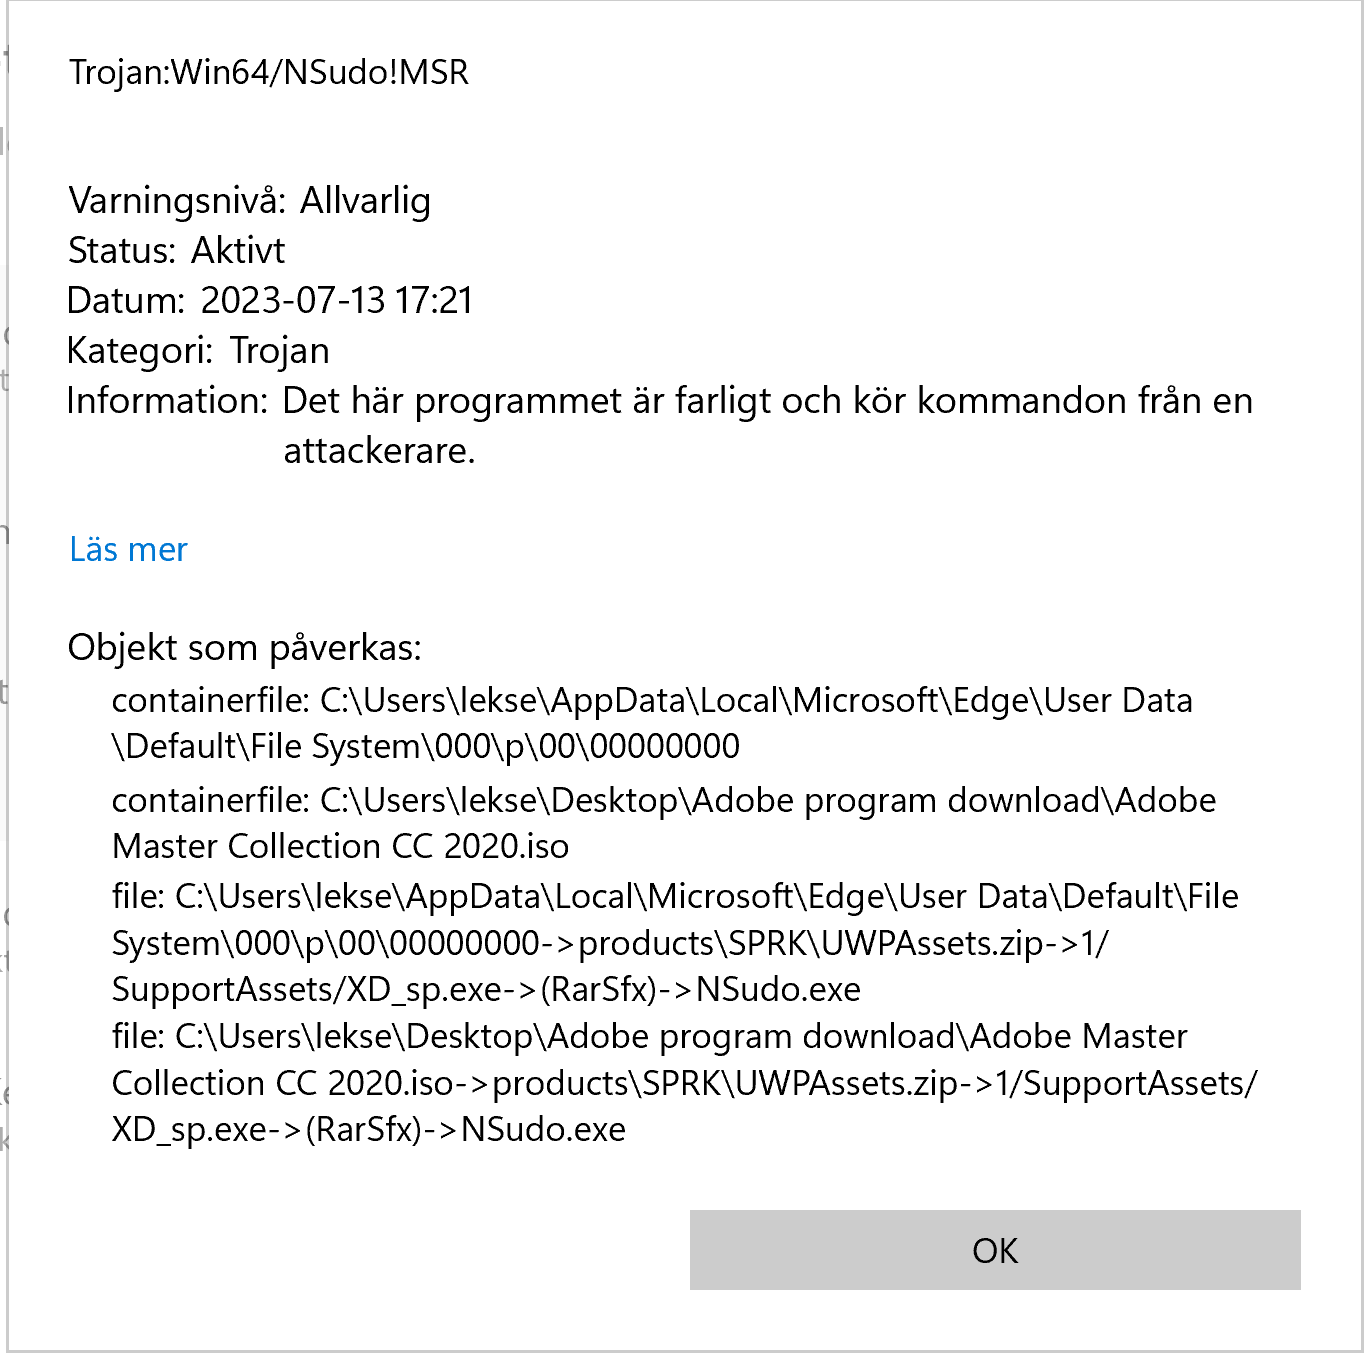Click the Default\File System\000\p\00\00000000 path line
Viewport: 1369px width, 1368px height.
(426, 746)
